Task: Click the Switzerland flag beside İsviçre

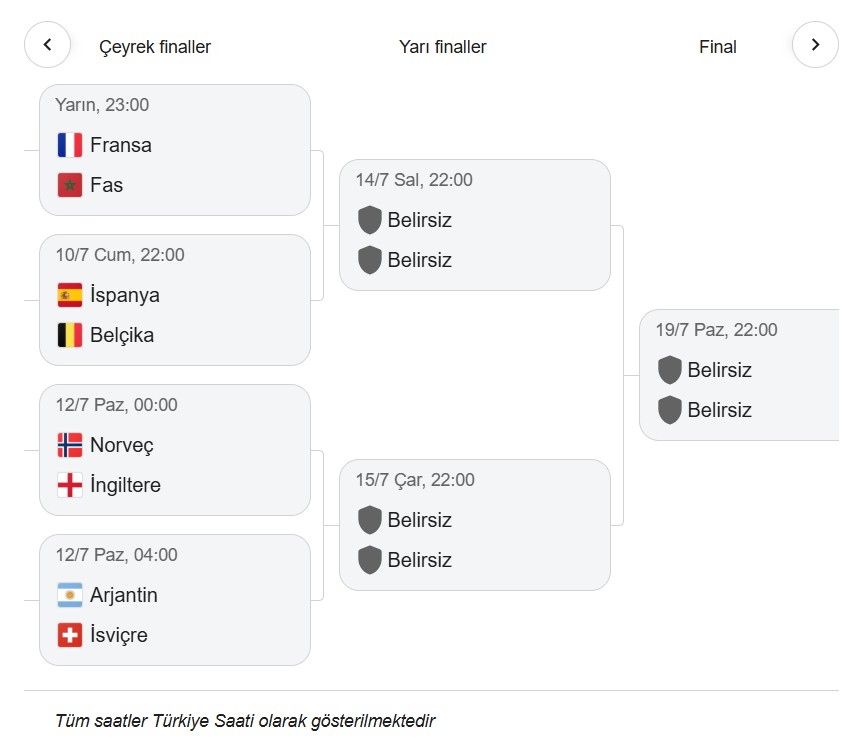Action: pyautogui.click(x=70, y=635)
